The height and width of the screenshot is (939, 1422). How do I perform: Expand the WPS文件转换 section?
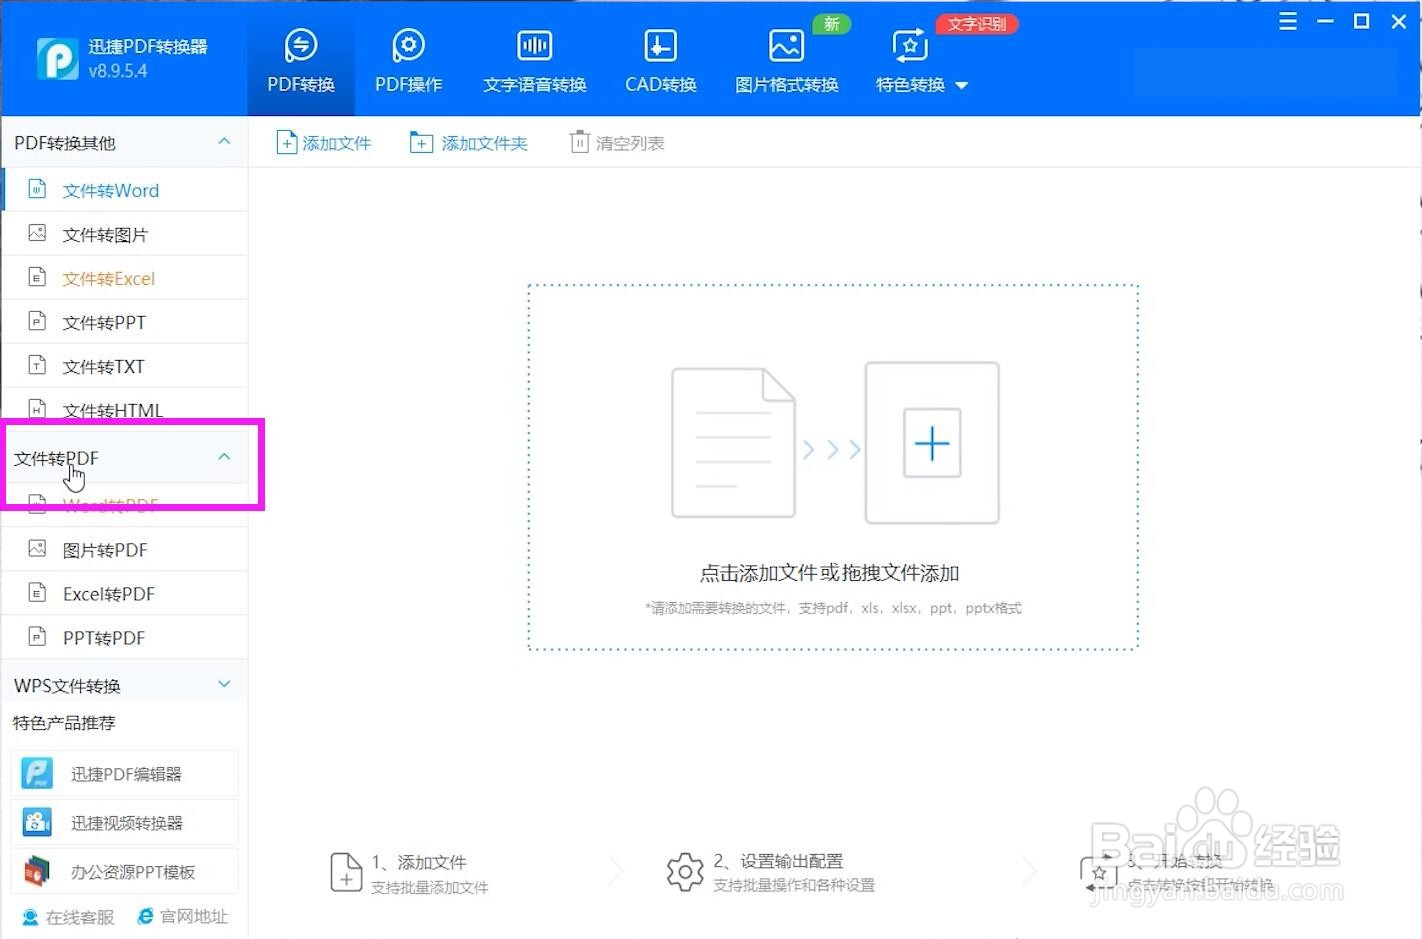pos(224,684)
